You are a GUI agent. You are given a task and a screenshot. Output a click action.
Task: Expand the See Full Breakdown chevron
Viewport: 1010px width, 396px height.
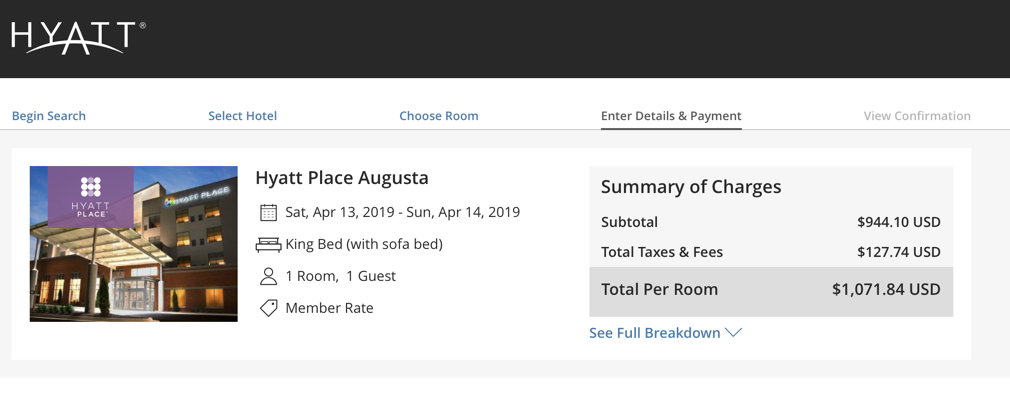(x=733, y=333)
